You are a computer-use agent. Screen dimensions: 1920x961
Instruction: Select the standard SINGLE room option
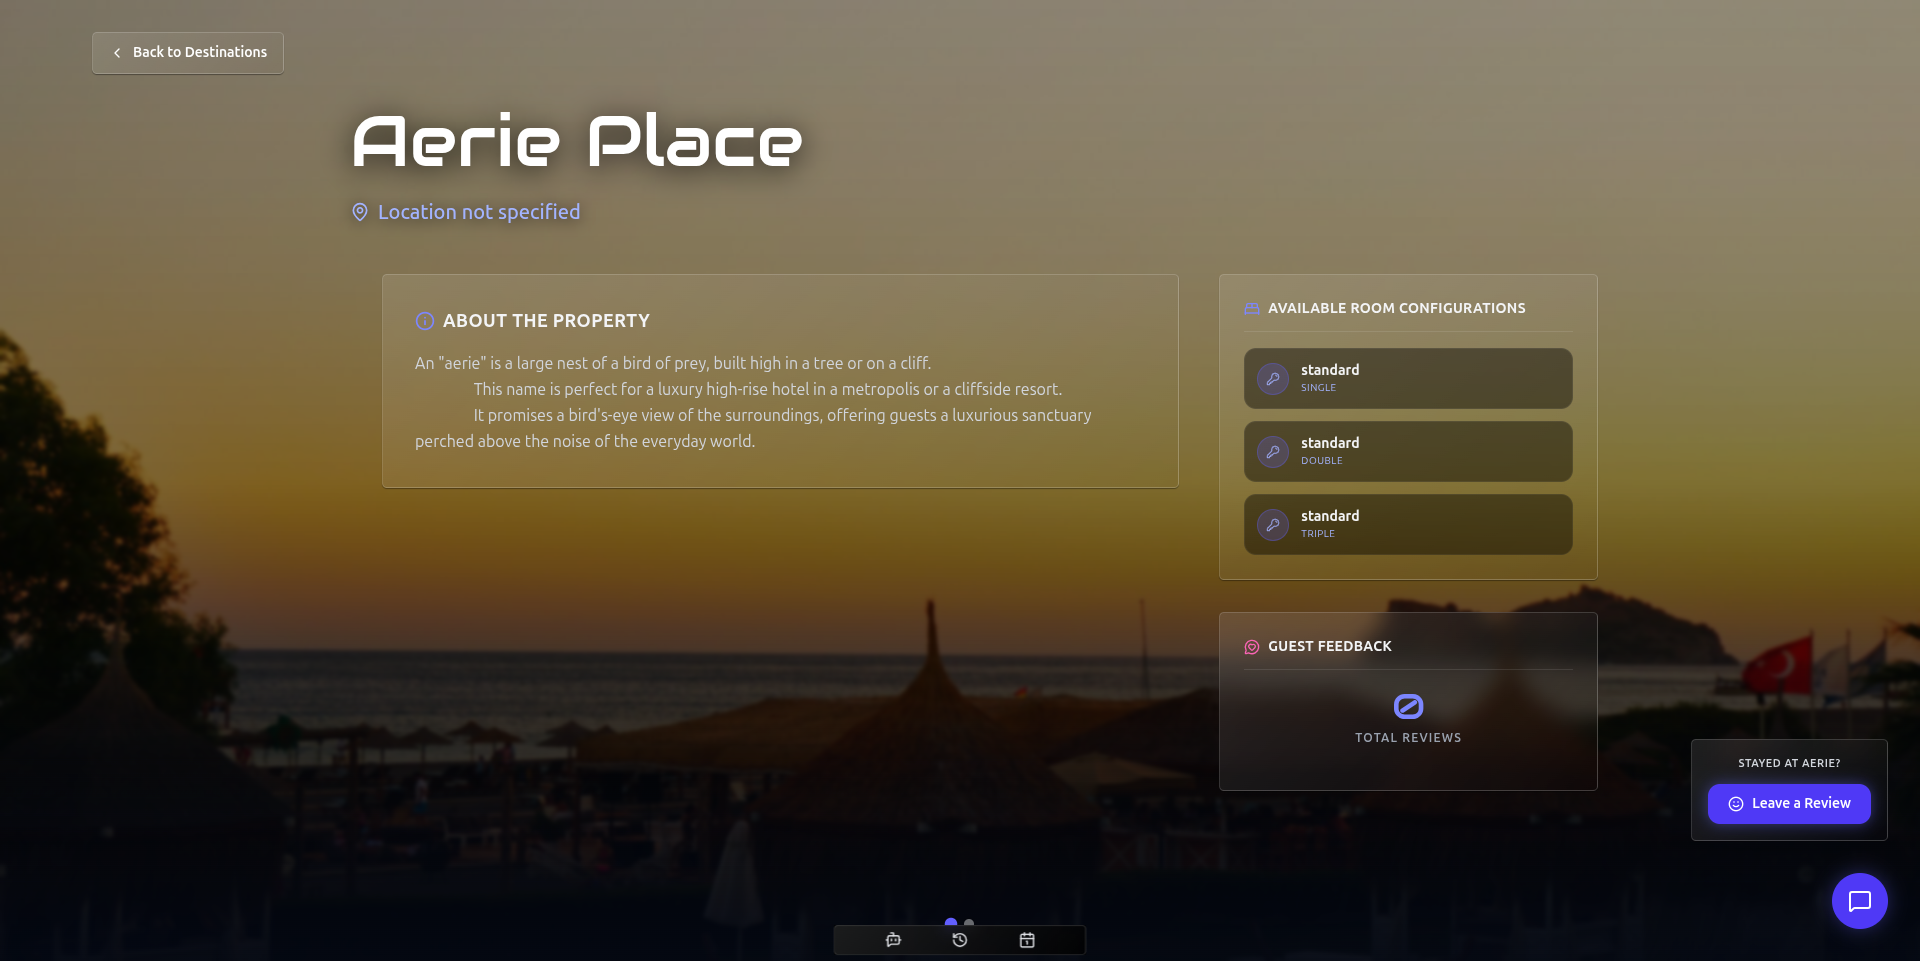[x=1408, y=378]
